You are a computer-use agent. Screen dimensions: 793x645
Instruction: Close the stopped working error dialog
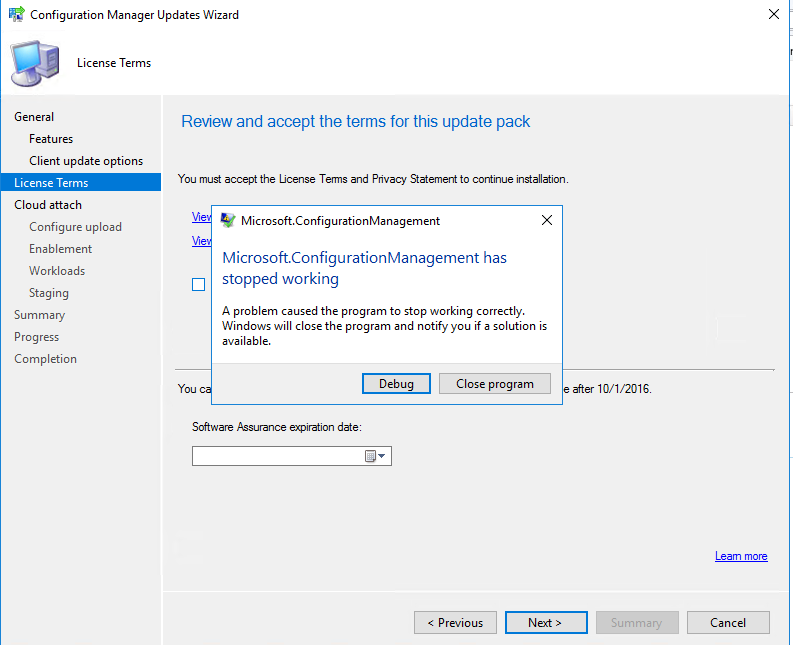pos(547,220)
